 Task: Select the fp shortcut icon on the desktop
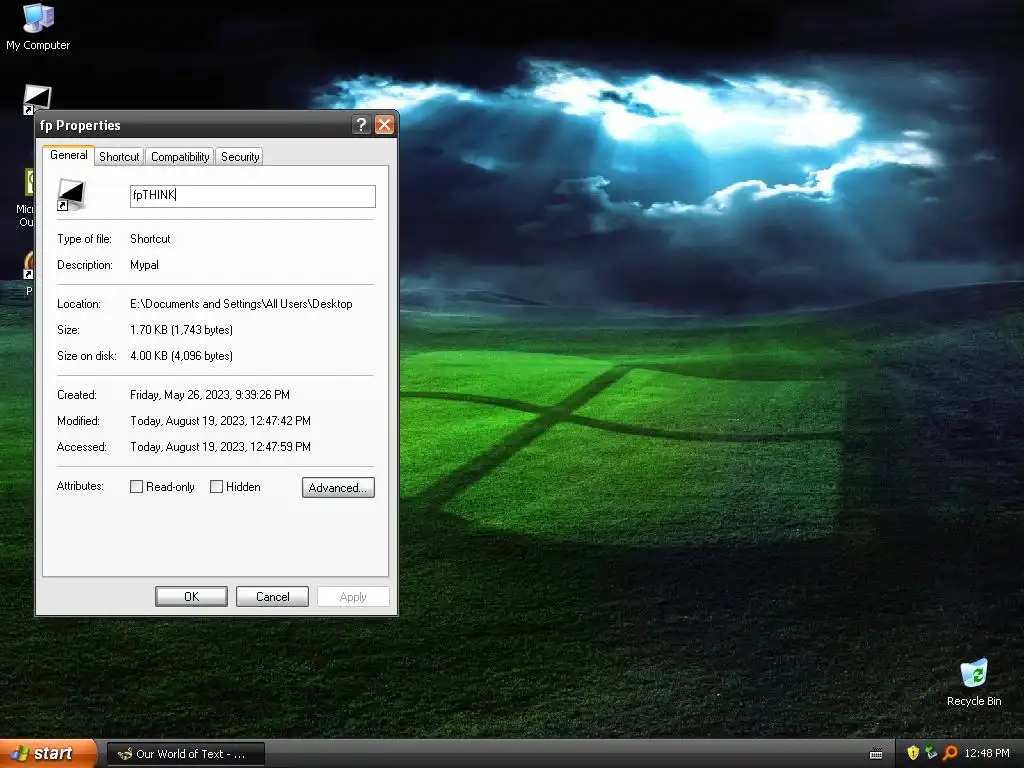click(x=37, y=99)
